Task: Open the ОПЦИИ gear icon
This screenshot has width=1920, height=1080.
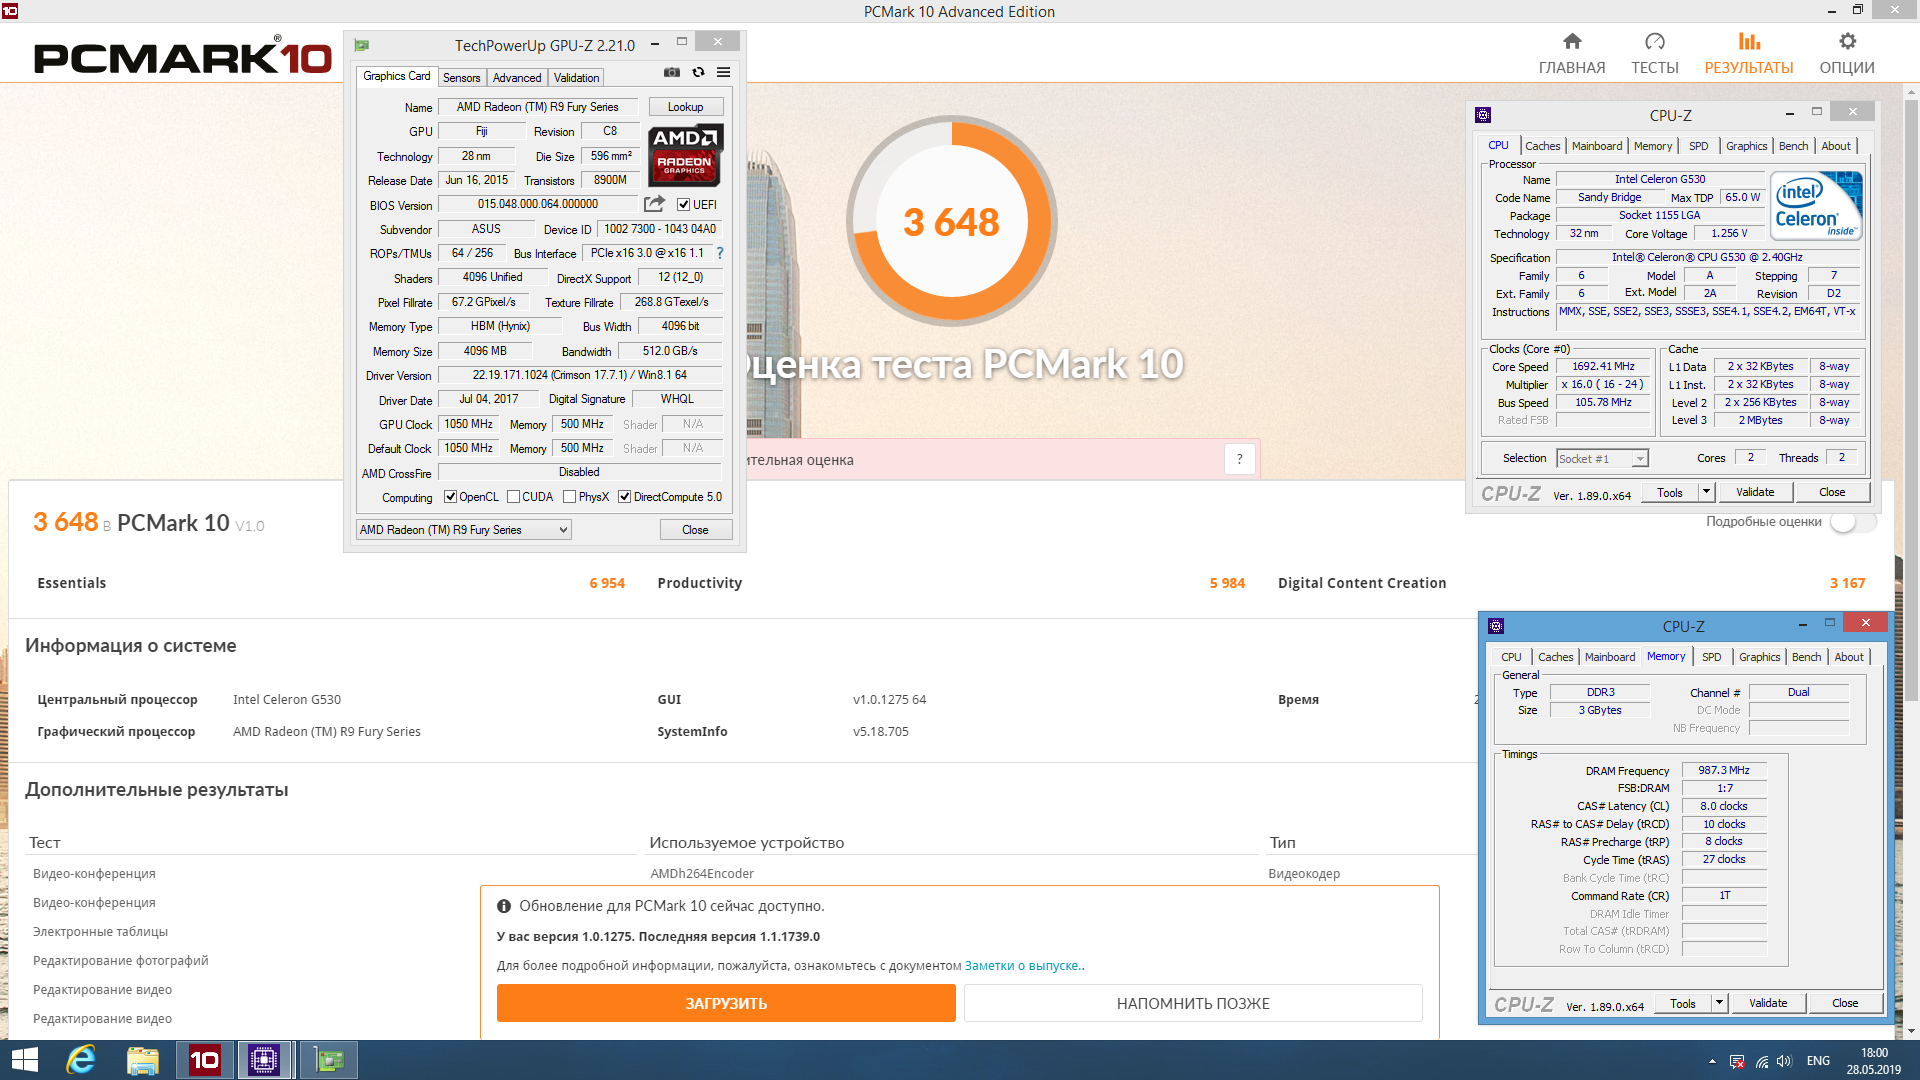Action: coord(1847,42)
